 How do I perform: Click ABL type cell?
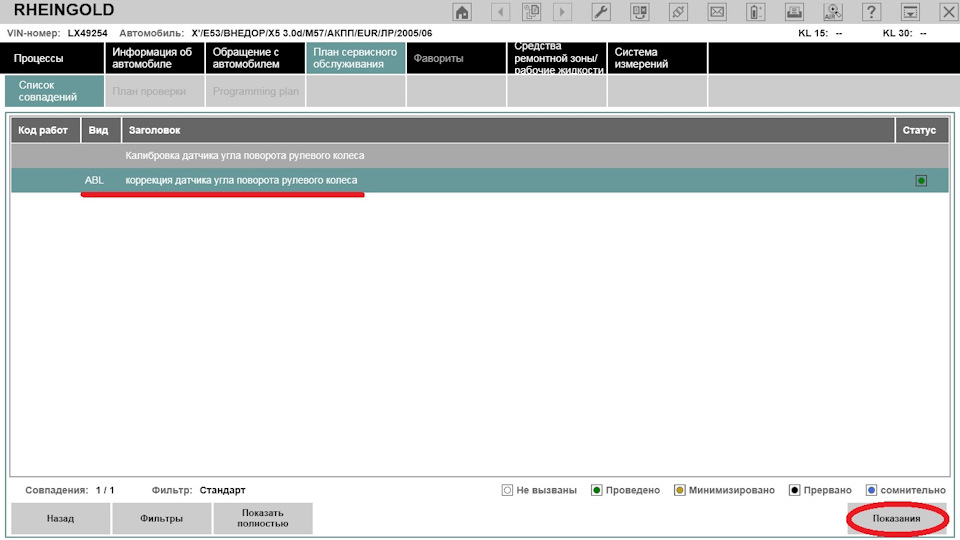[94, 180]
